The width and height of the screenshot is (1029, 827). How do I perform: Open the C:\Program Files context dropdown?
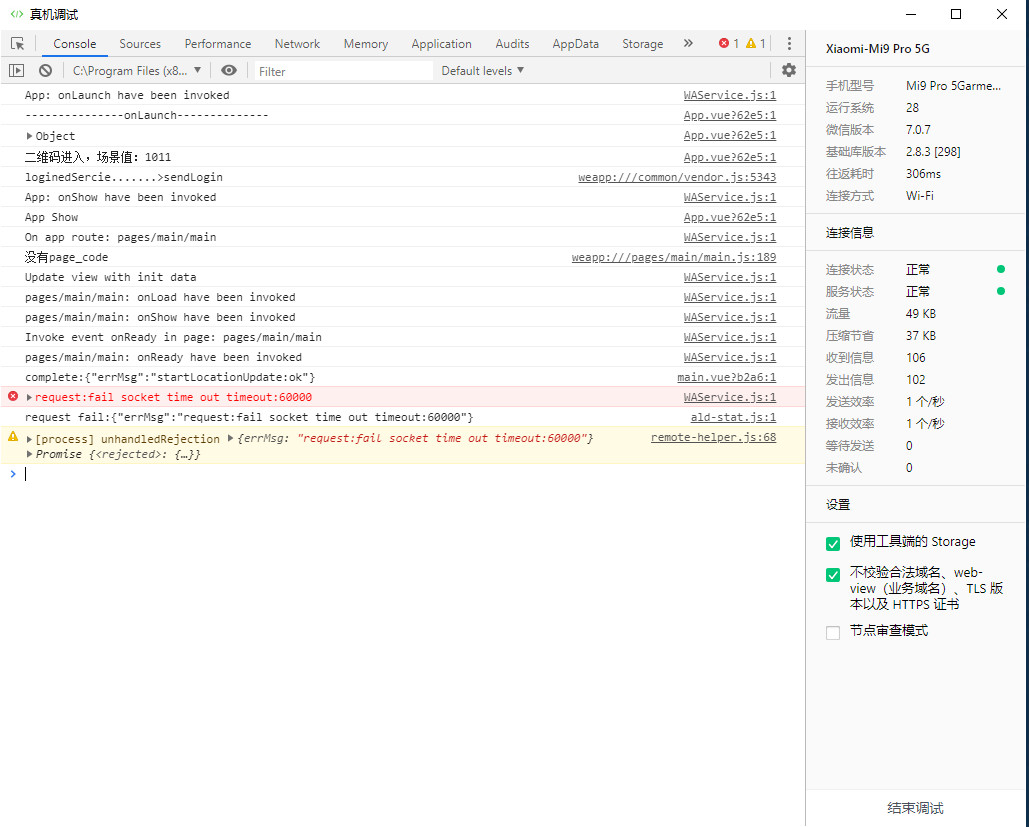[137, 71]
